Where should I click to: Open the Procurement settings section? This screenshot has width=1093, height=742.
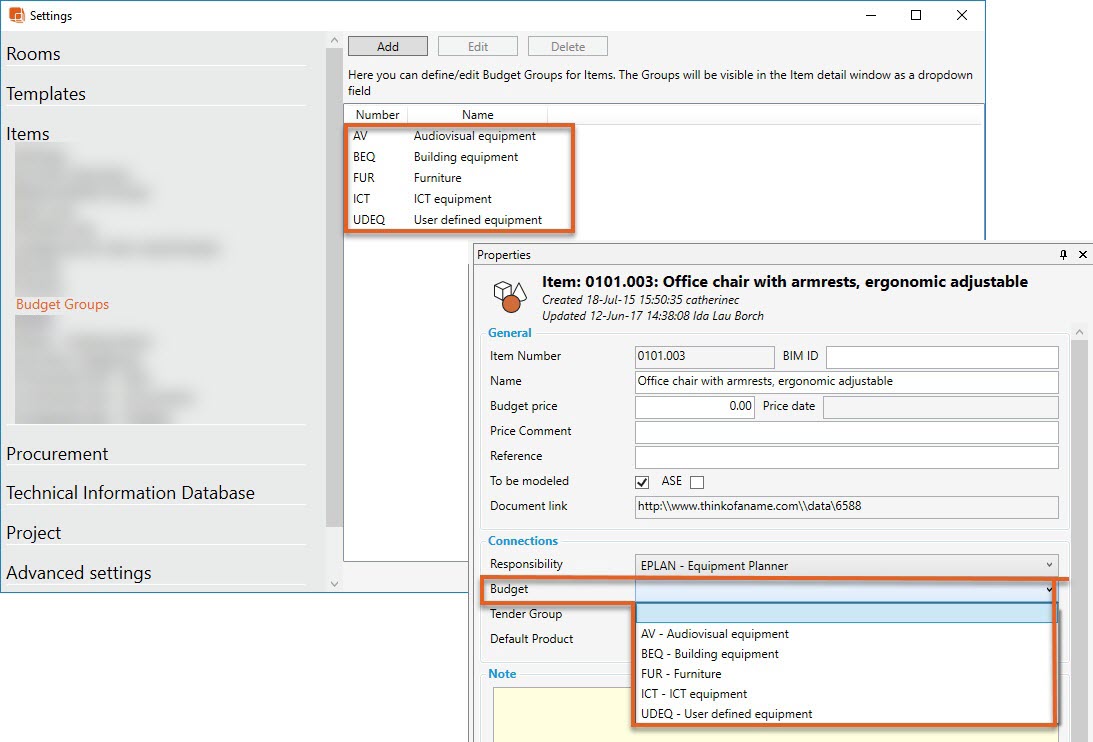pos(57,453)
